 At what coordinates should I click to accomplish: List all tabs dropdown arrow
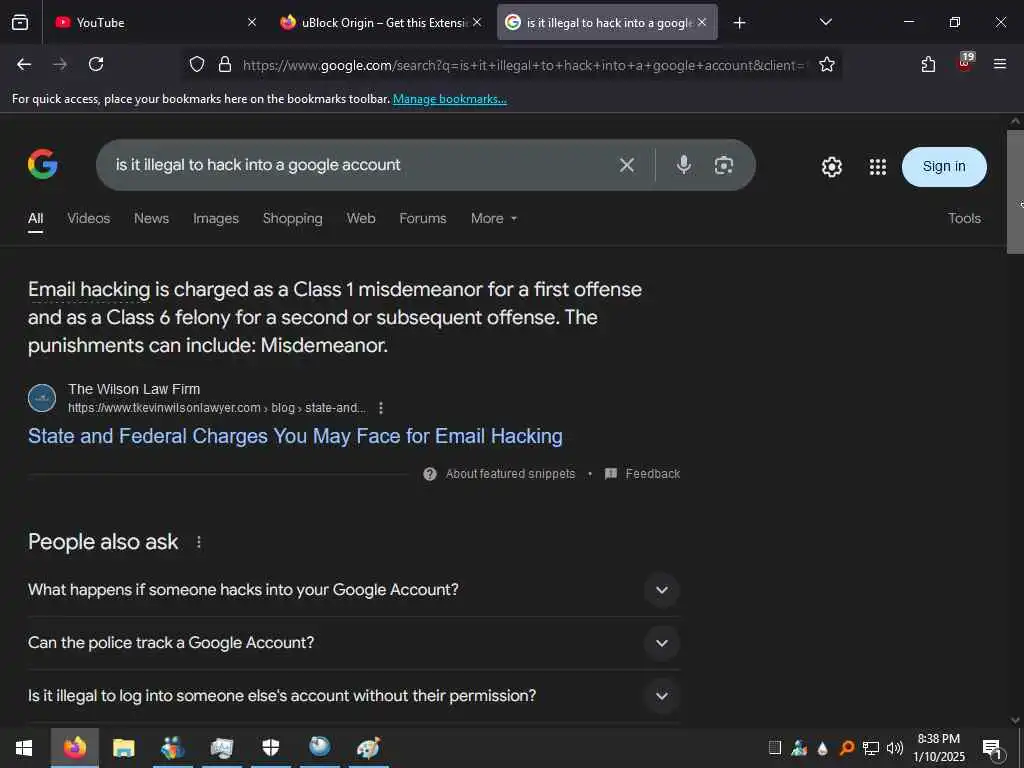click(825, 22)
